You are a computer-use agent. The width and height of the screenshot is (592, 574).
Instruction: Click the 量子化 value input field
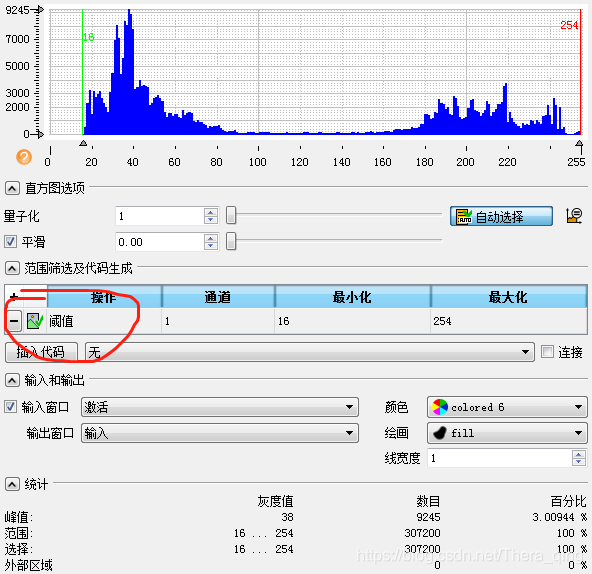[159, 216]
